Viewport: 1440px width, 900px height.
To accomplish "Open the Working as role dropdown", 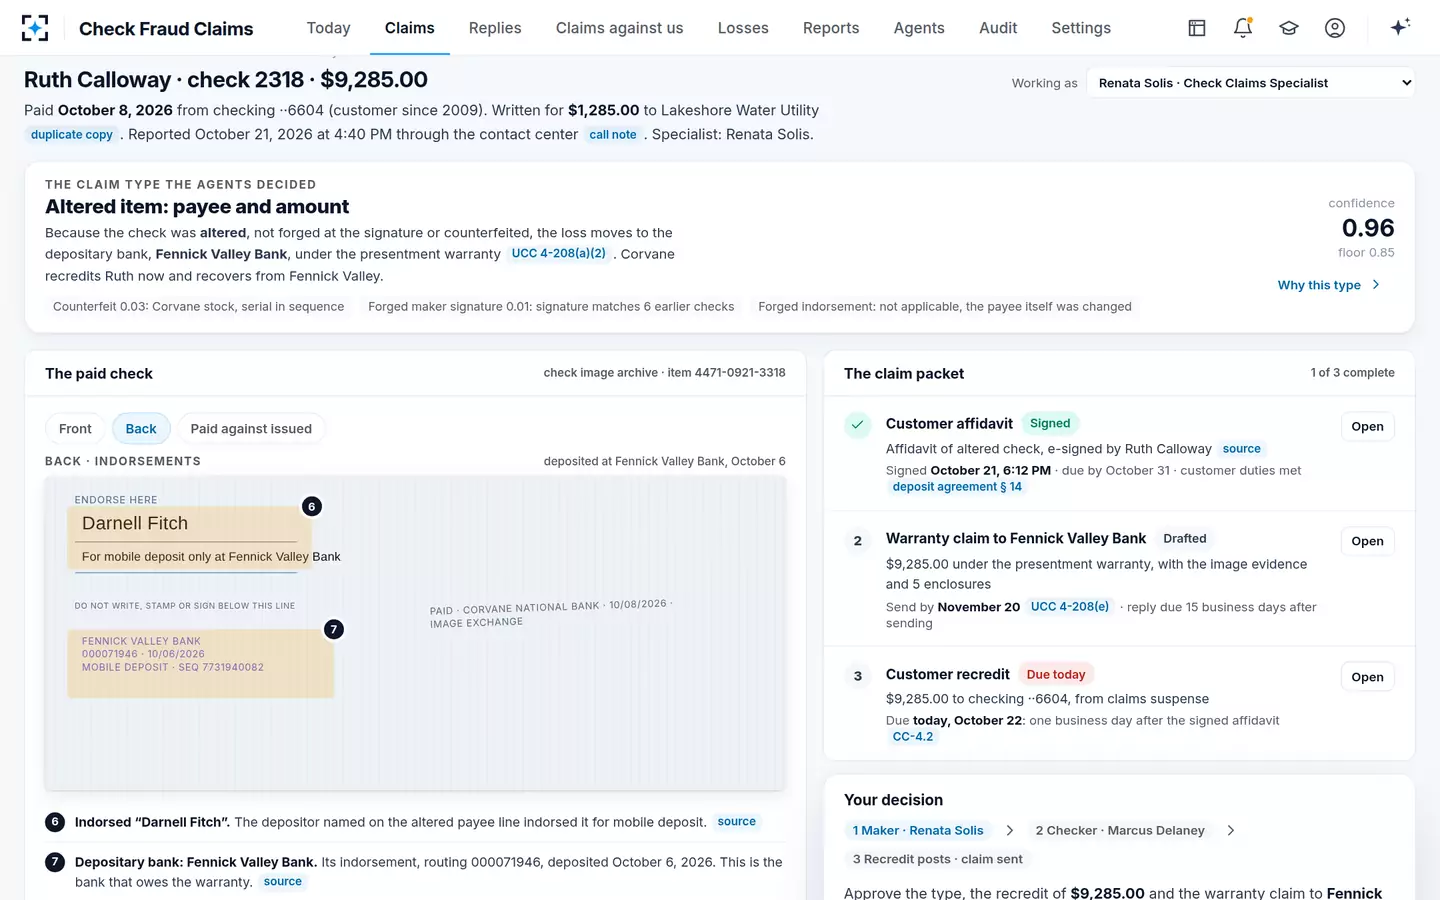I will pos(1251,83).
